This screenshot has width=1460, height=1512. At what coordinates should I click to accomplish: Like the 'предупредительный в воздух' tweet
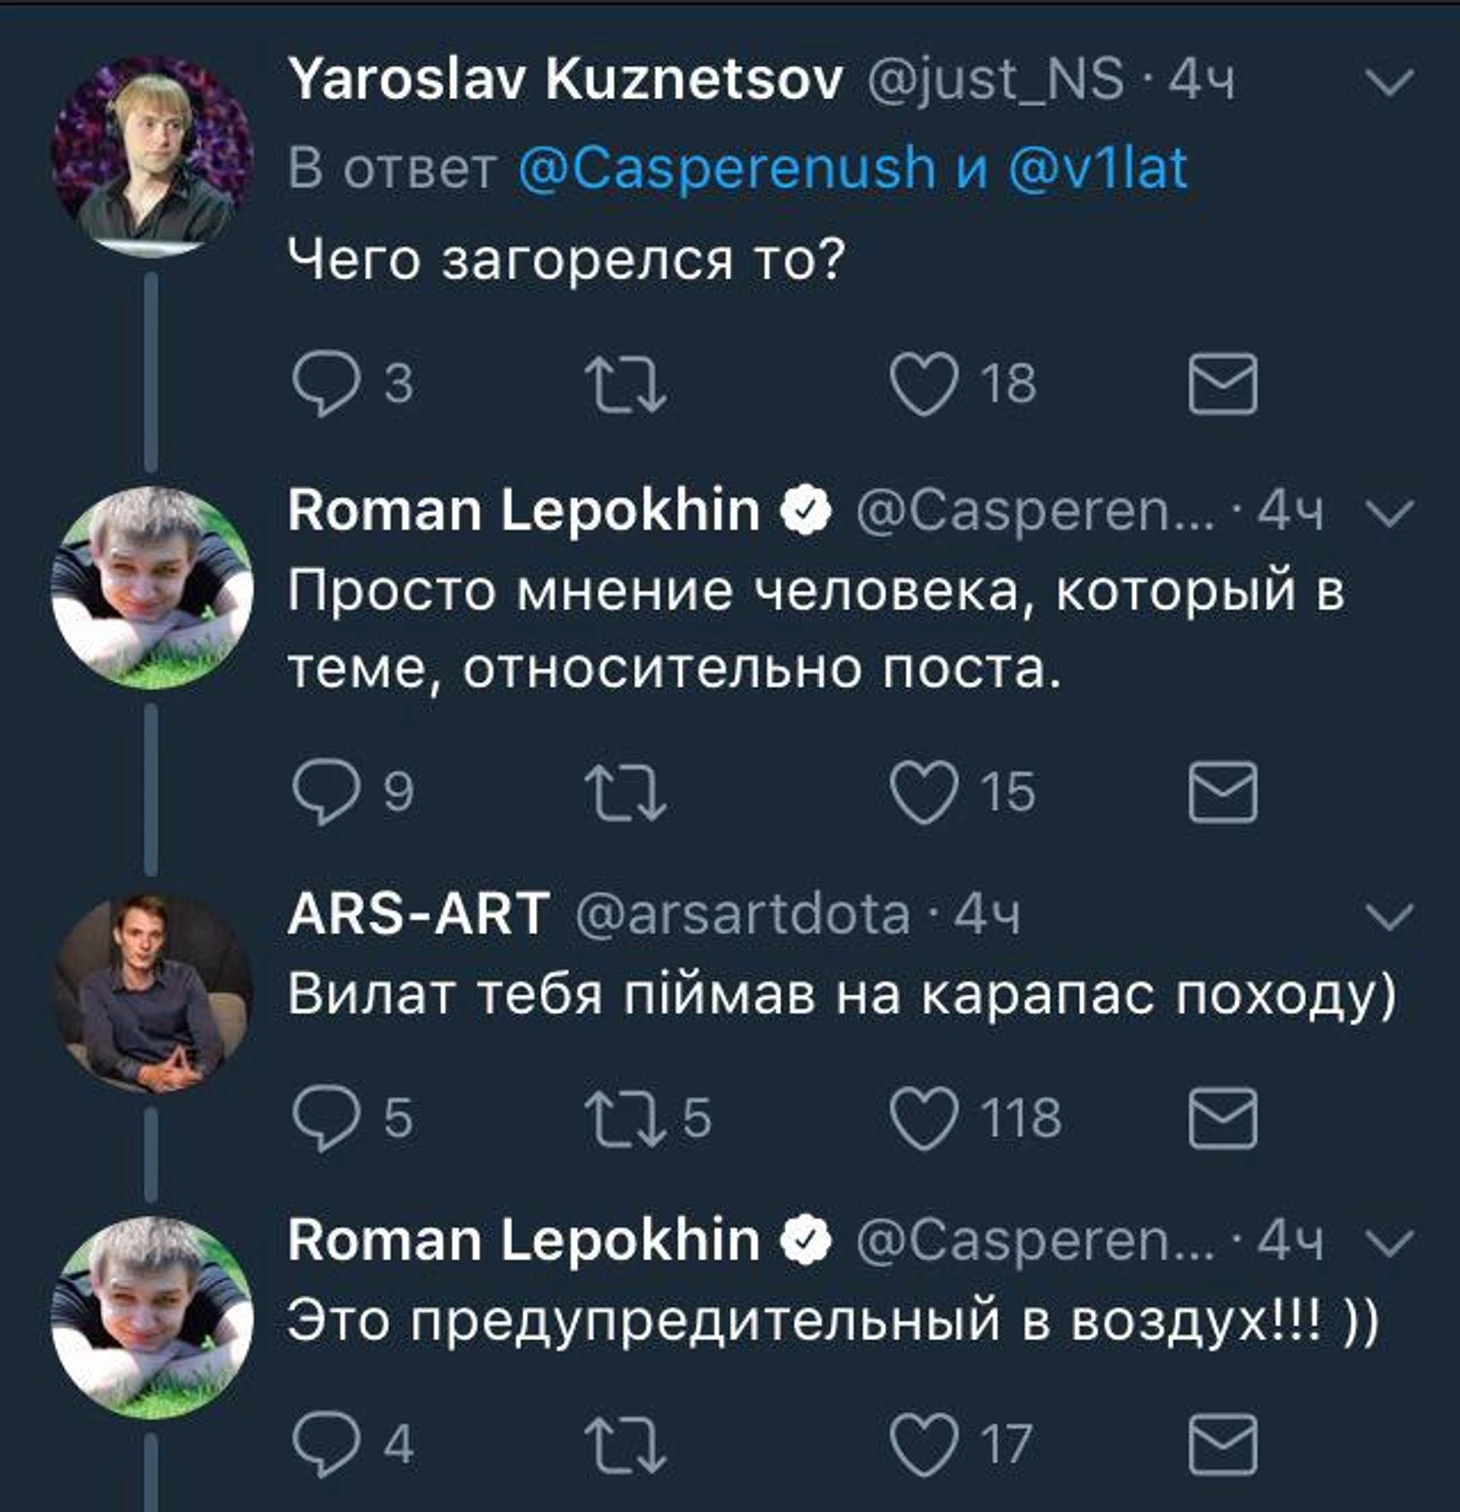[x=924, y=1445]
